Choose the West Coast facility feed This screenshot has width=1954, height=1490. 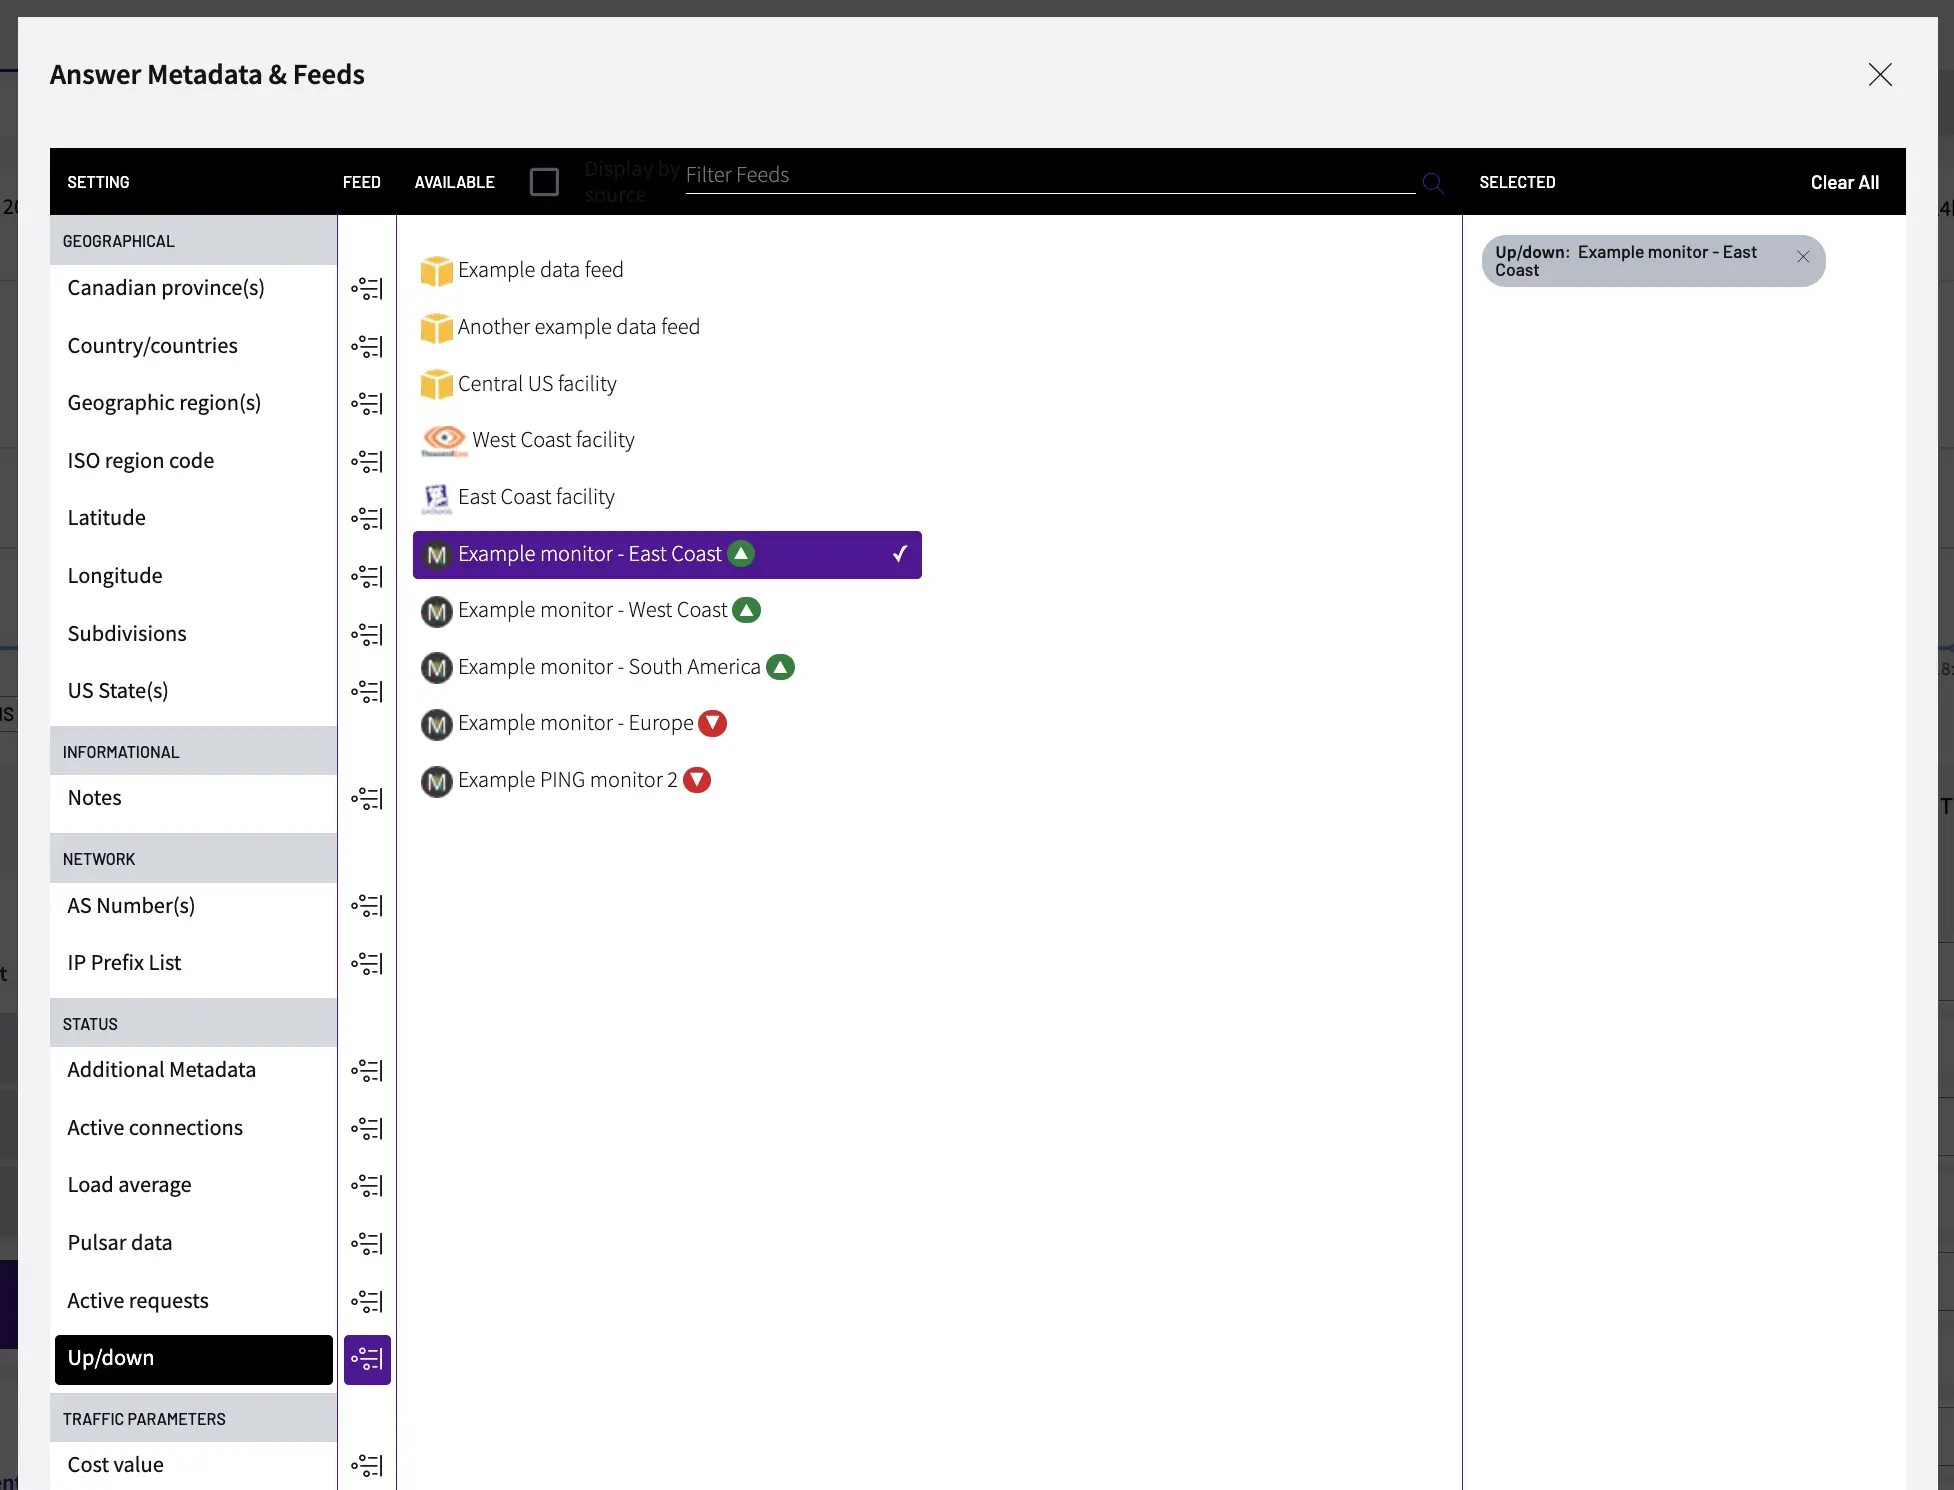pos(552,440)
